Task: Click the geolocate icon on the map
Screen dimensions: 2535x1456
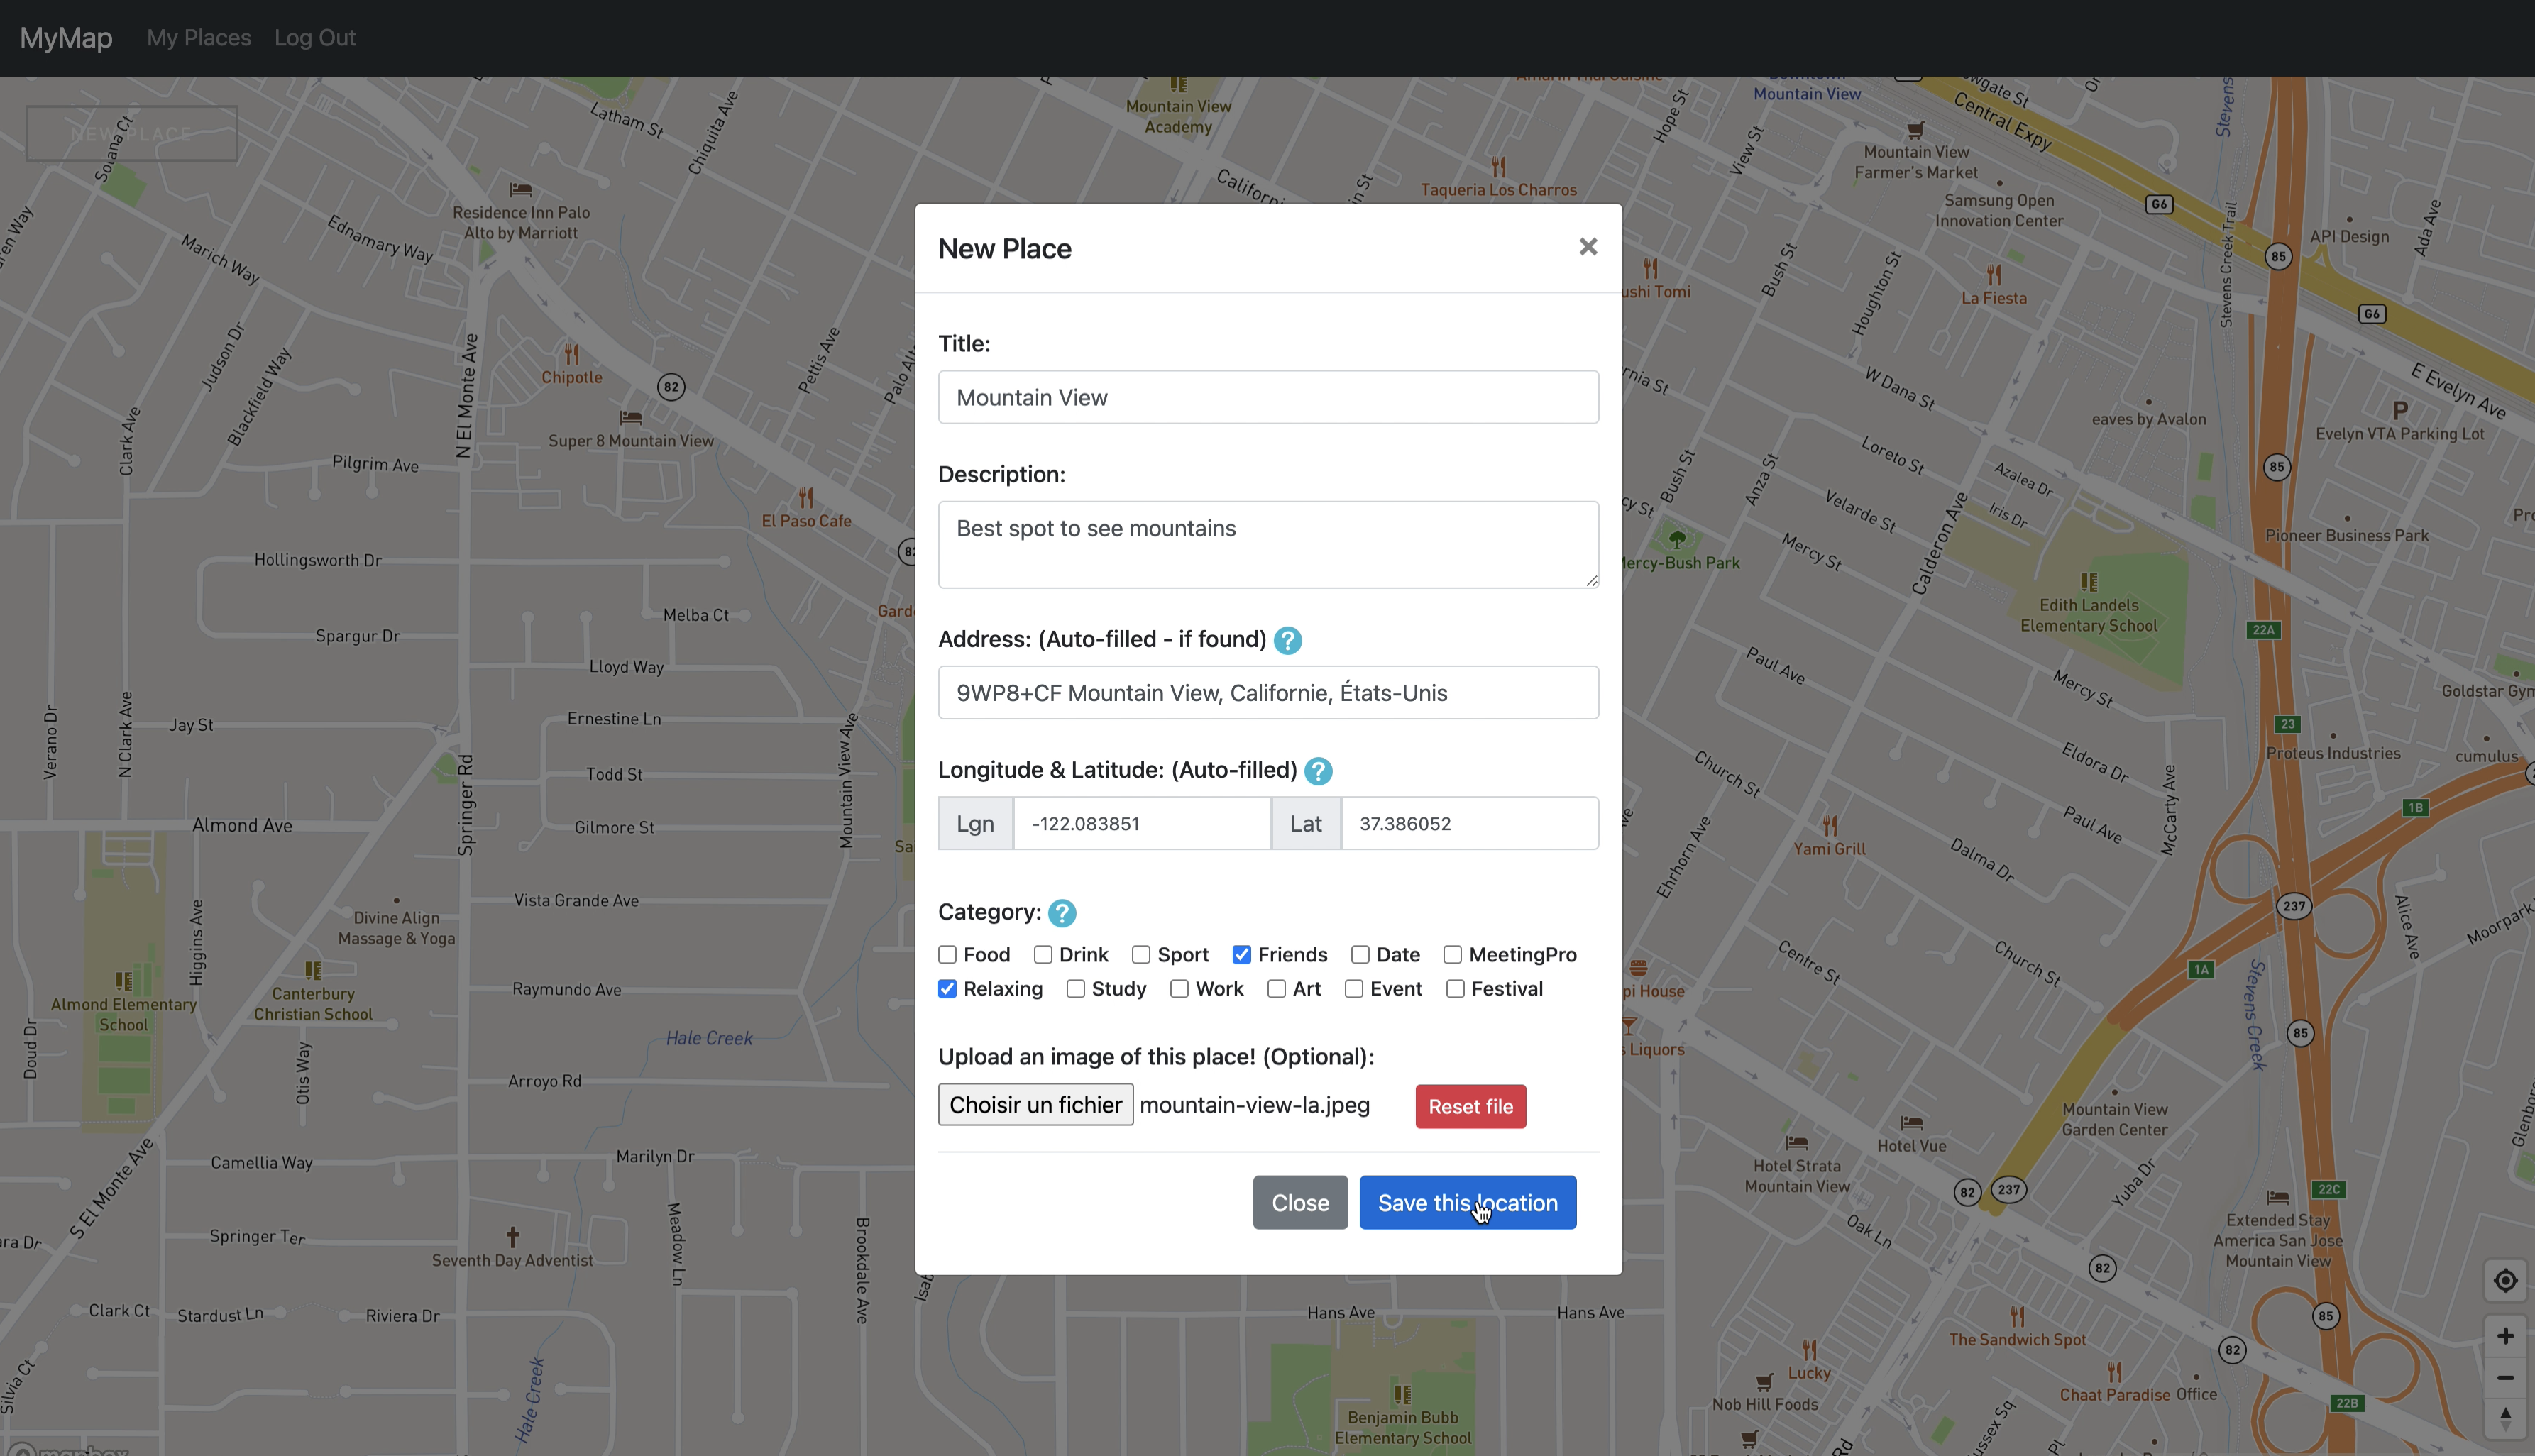Action: click(2505, 1281)
